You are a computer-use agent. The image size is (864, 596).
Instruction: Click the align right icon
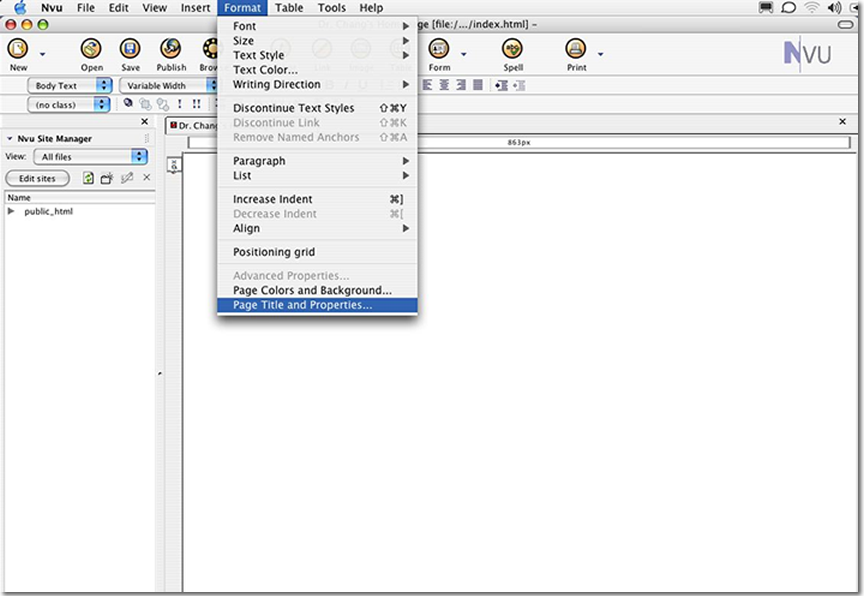click(461, 85)
